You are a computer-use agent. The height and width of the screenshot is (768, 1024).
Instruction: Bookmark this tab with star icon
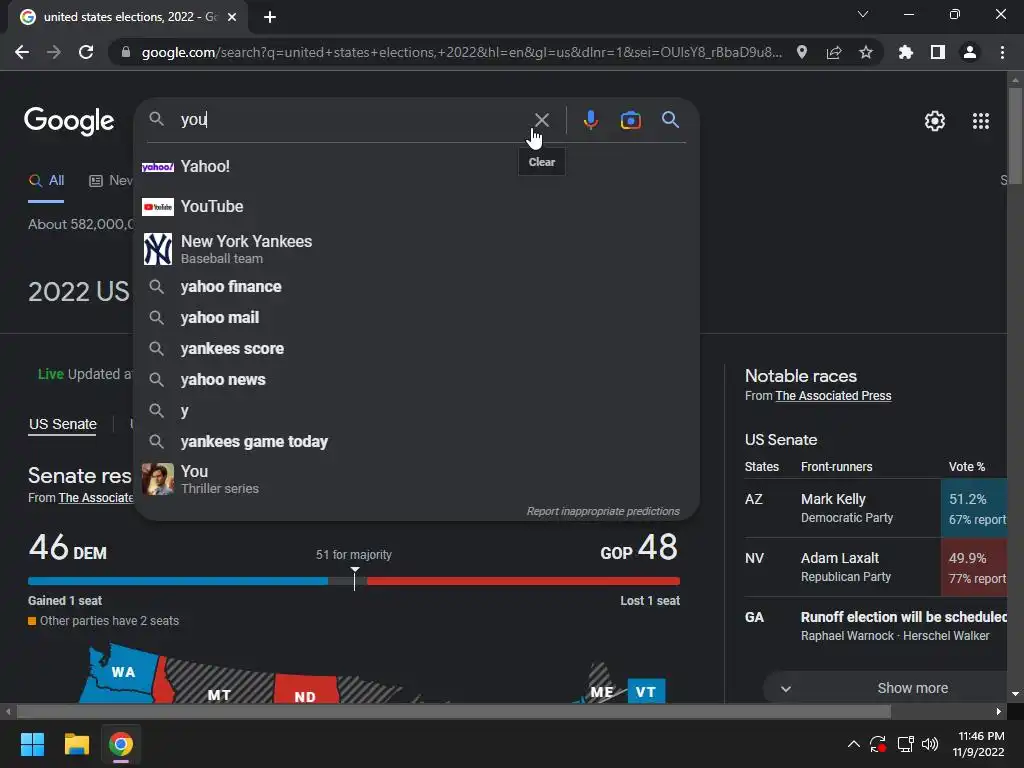(x=866, y=52)
